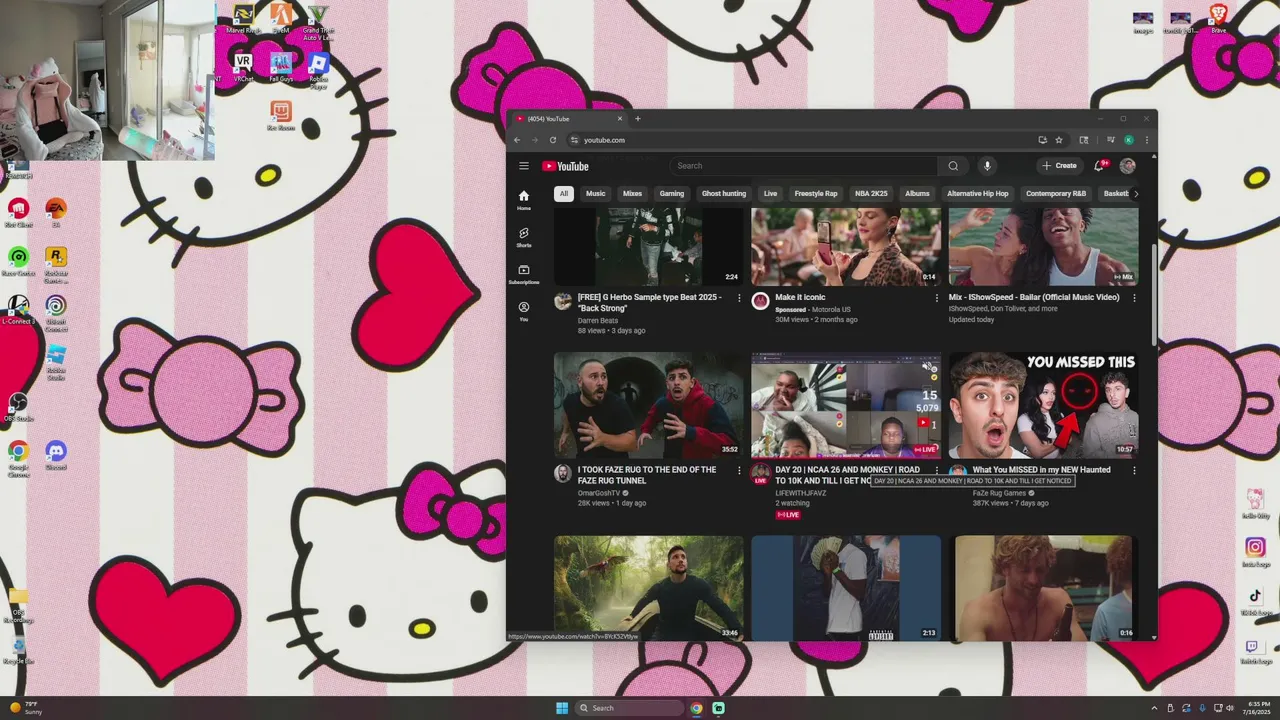Open options for IShowSpeed Ballar mix

pos(1134,298)
